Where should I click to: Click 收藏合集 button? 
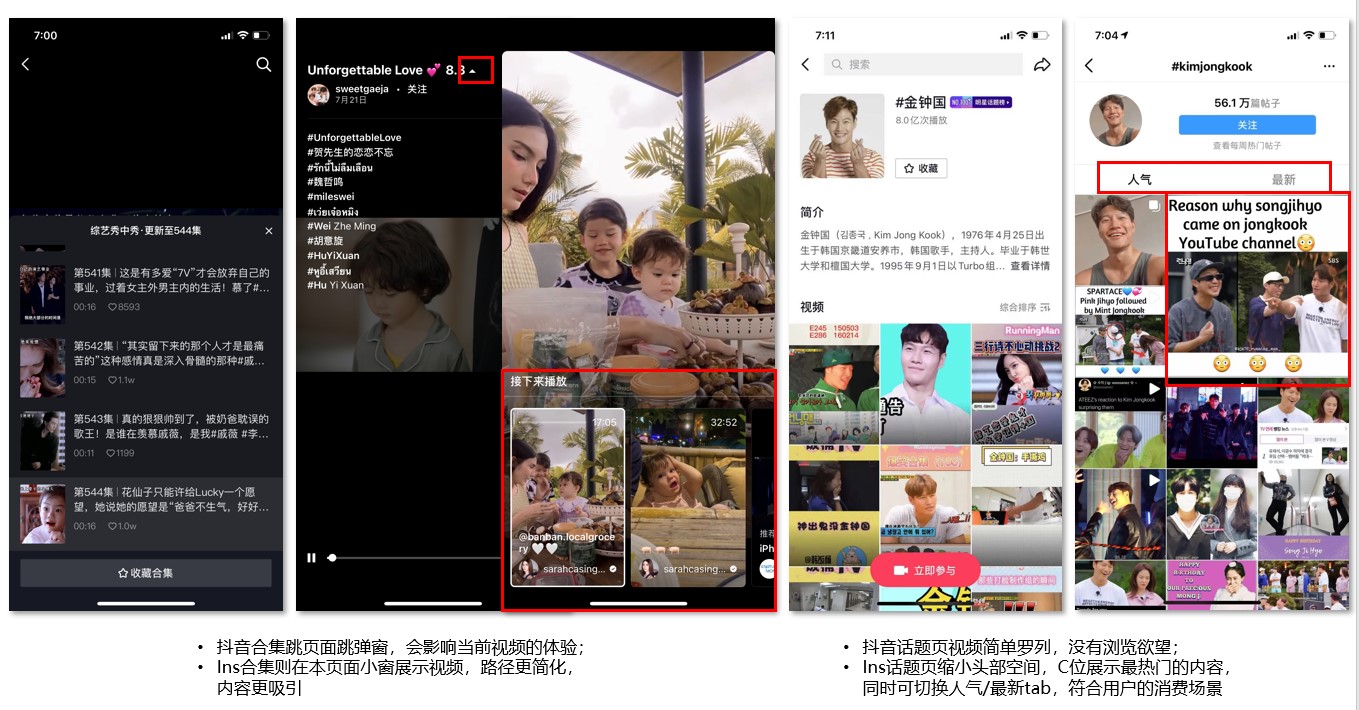click(x=146, y=573)
